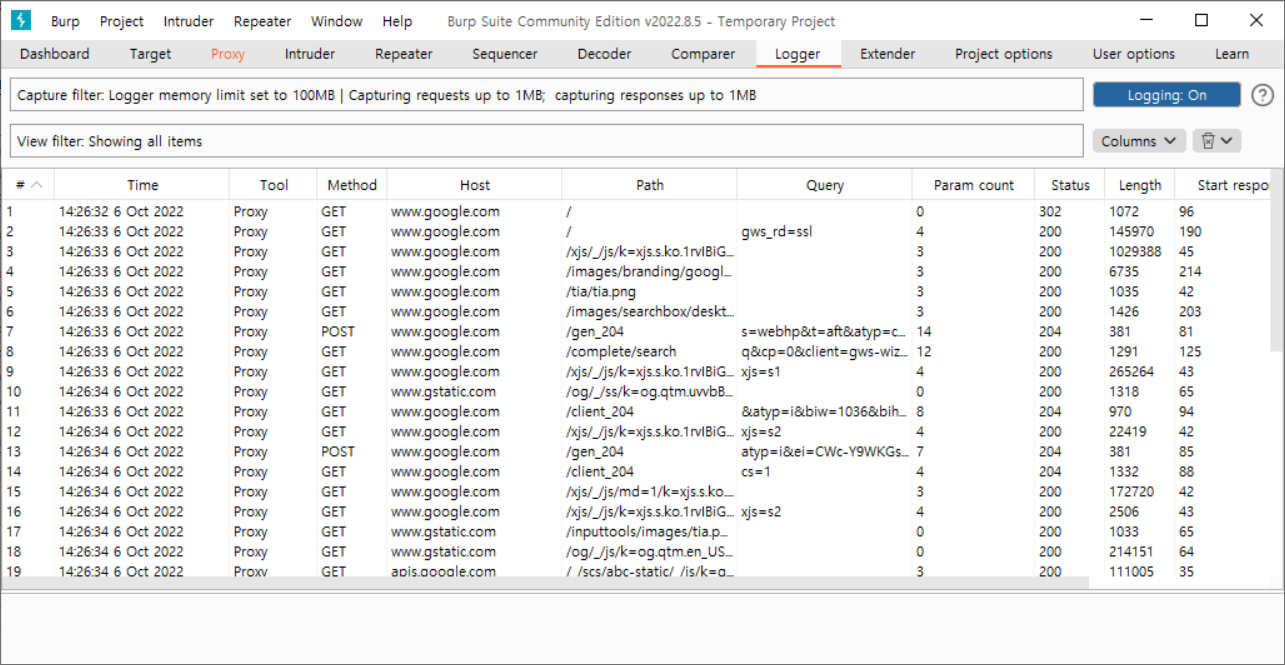Open the Intruder menu

coord(188,21)
